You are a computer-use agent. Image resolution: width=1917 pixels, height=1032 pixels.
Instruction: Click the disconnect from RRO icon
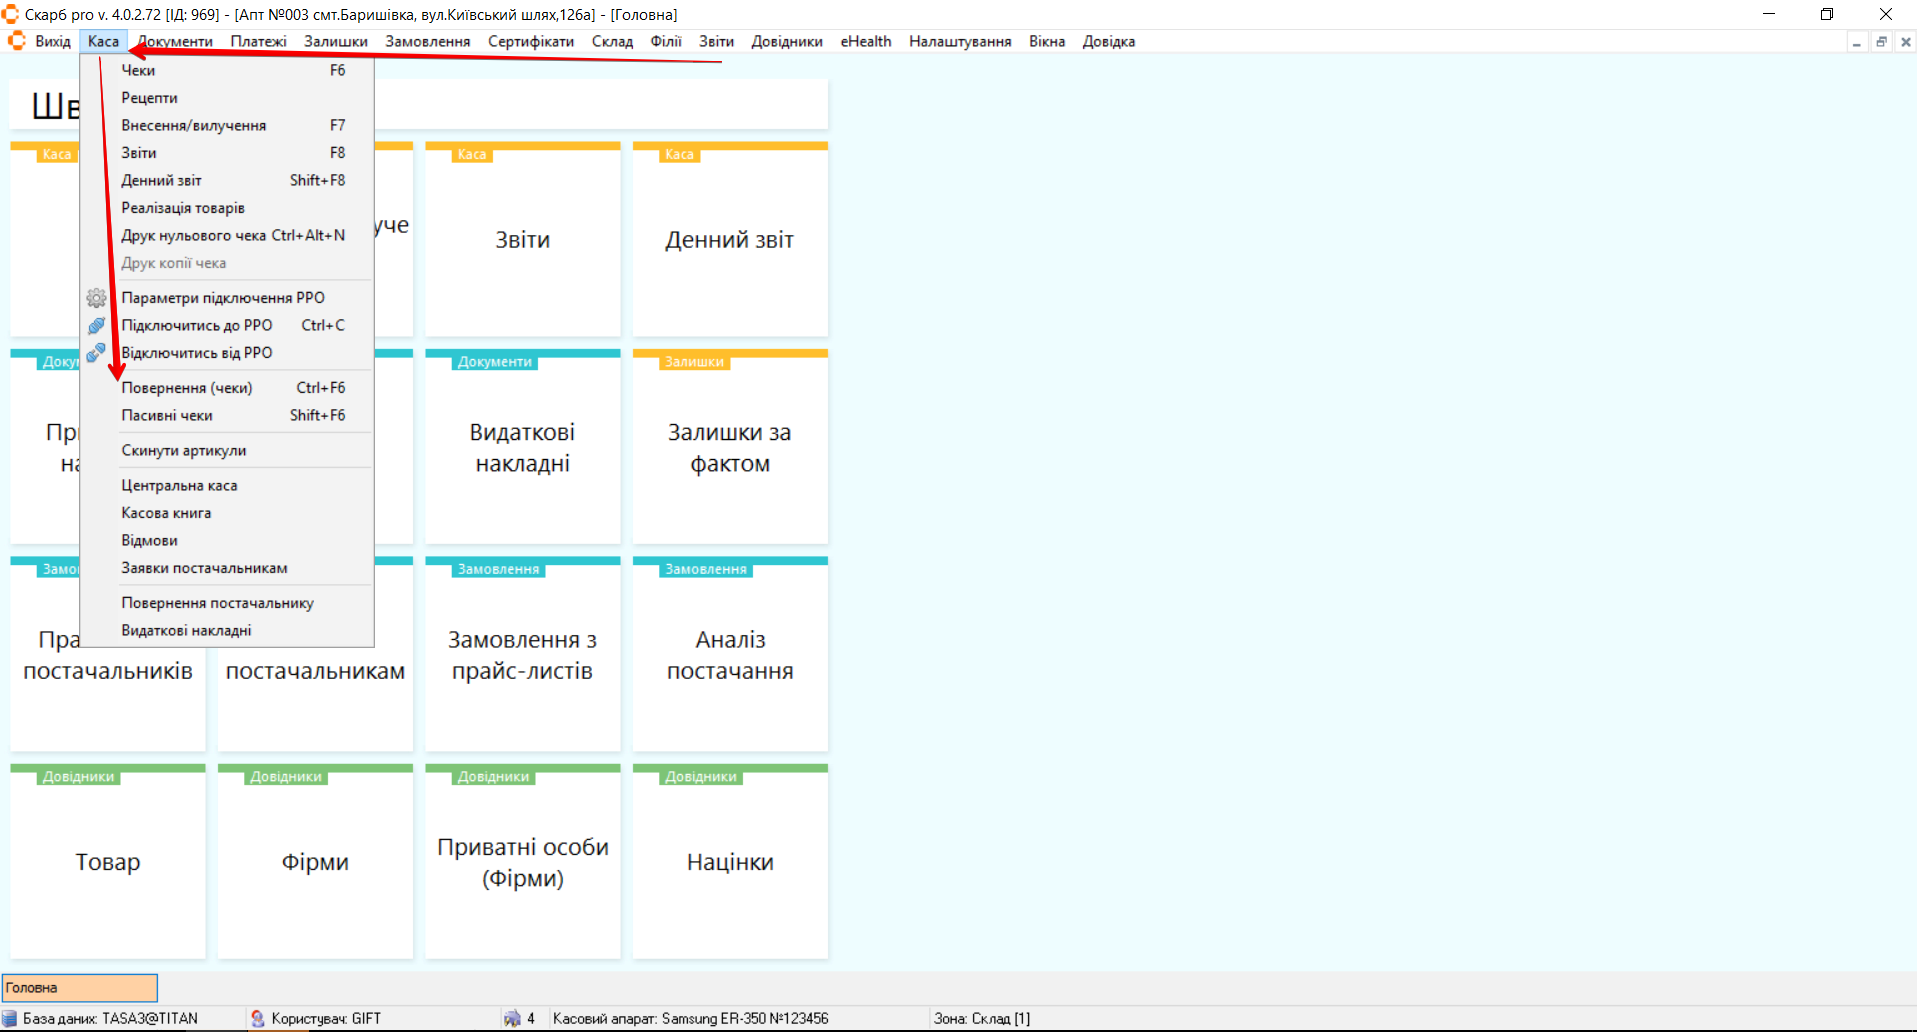(96, 353)
